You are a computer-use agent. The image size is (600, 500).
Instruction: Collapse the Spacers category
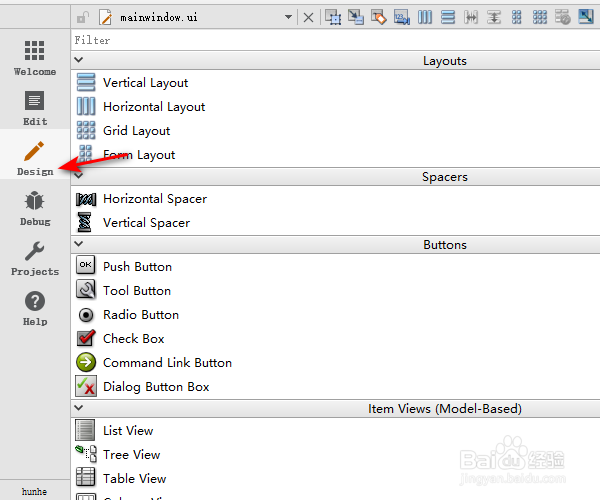tap(78, 176)
